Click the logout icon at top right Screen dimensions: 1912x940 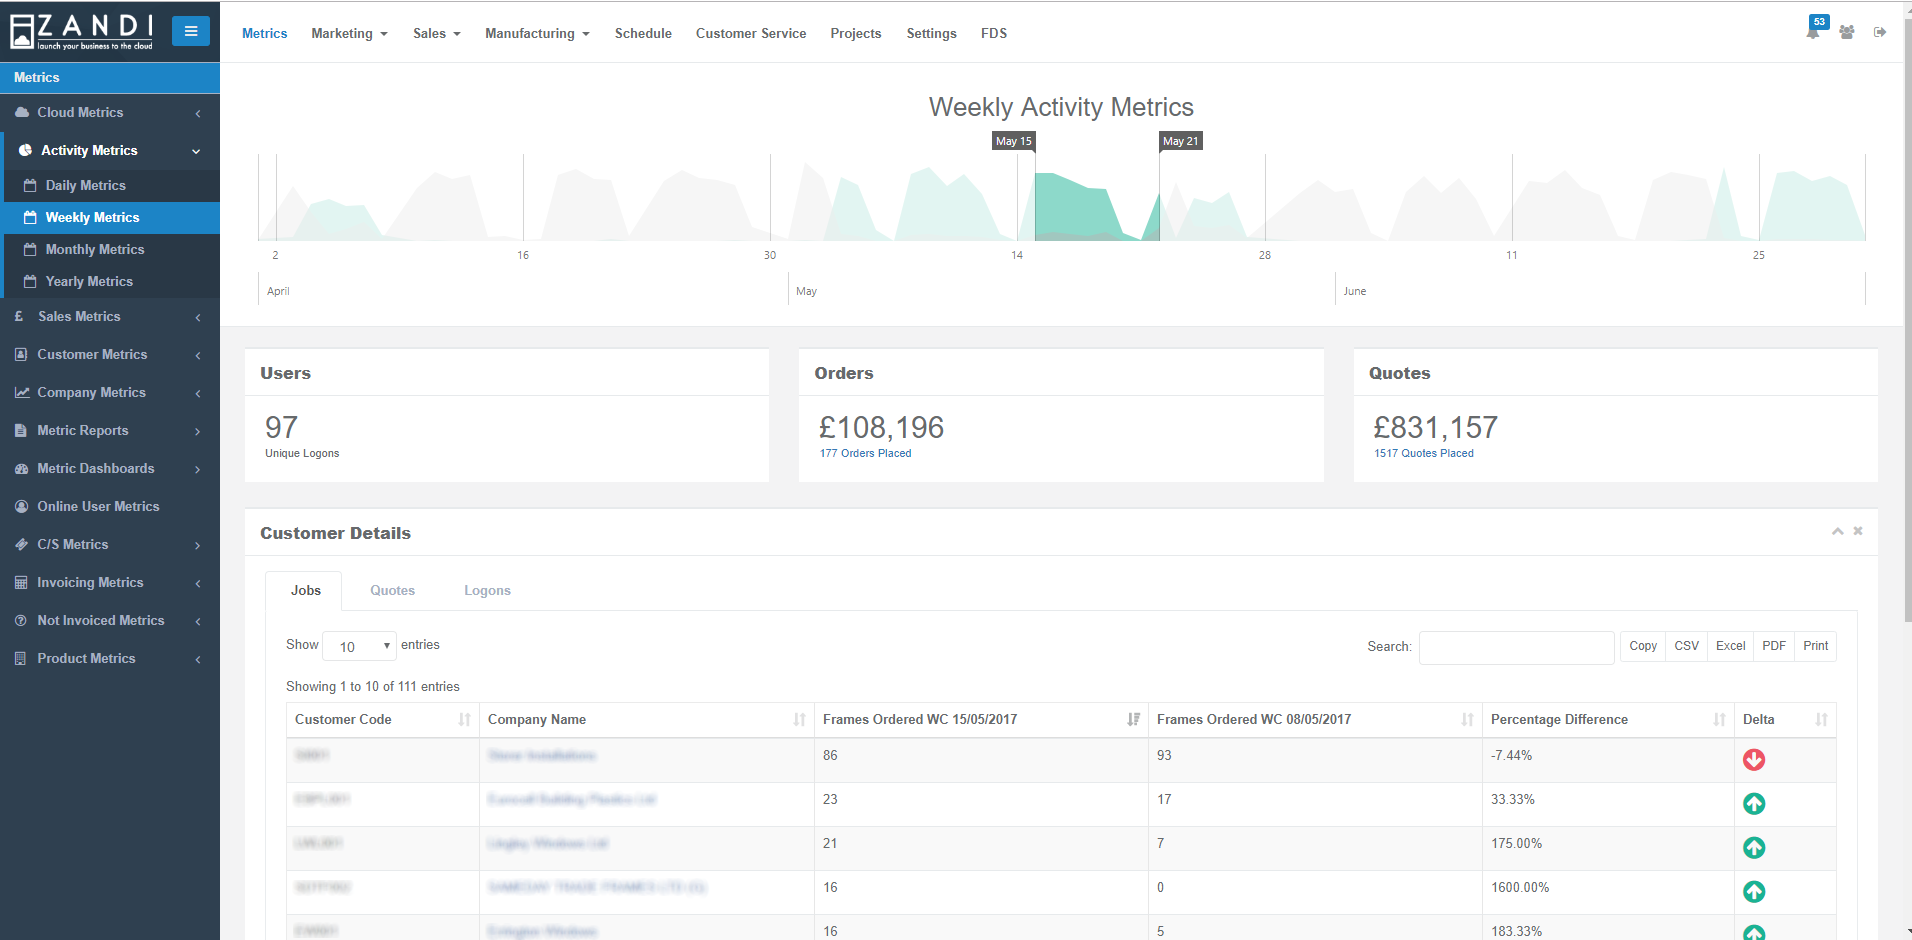click(1881, 32)
